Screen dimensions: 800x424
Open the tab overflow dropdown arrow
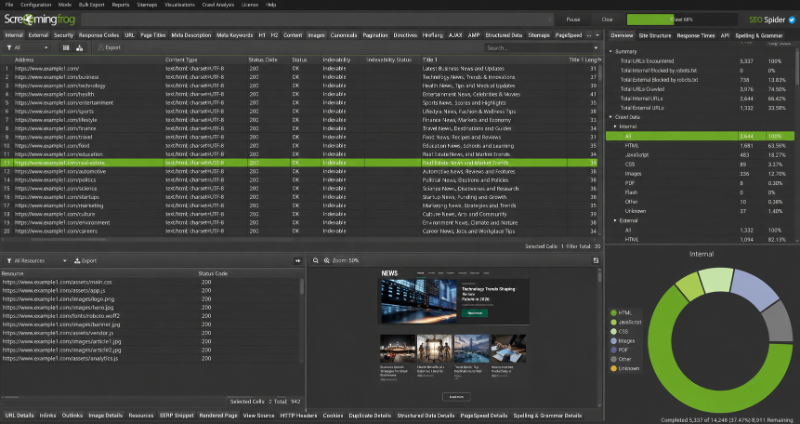(597, 35)
